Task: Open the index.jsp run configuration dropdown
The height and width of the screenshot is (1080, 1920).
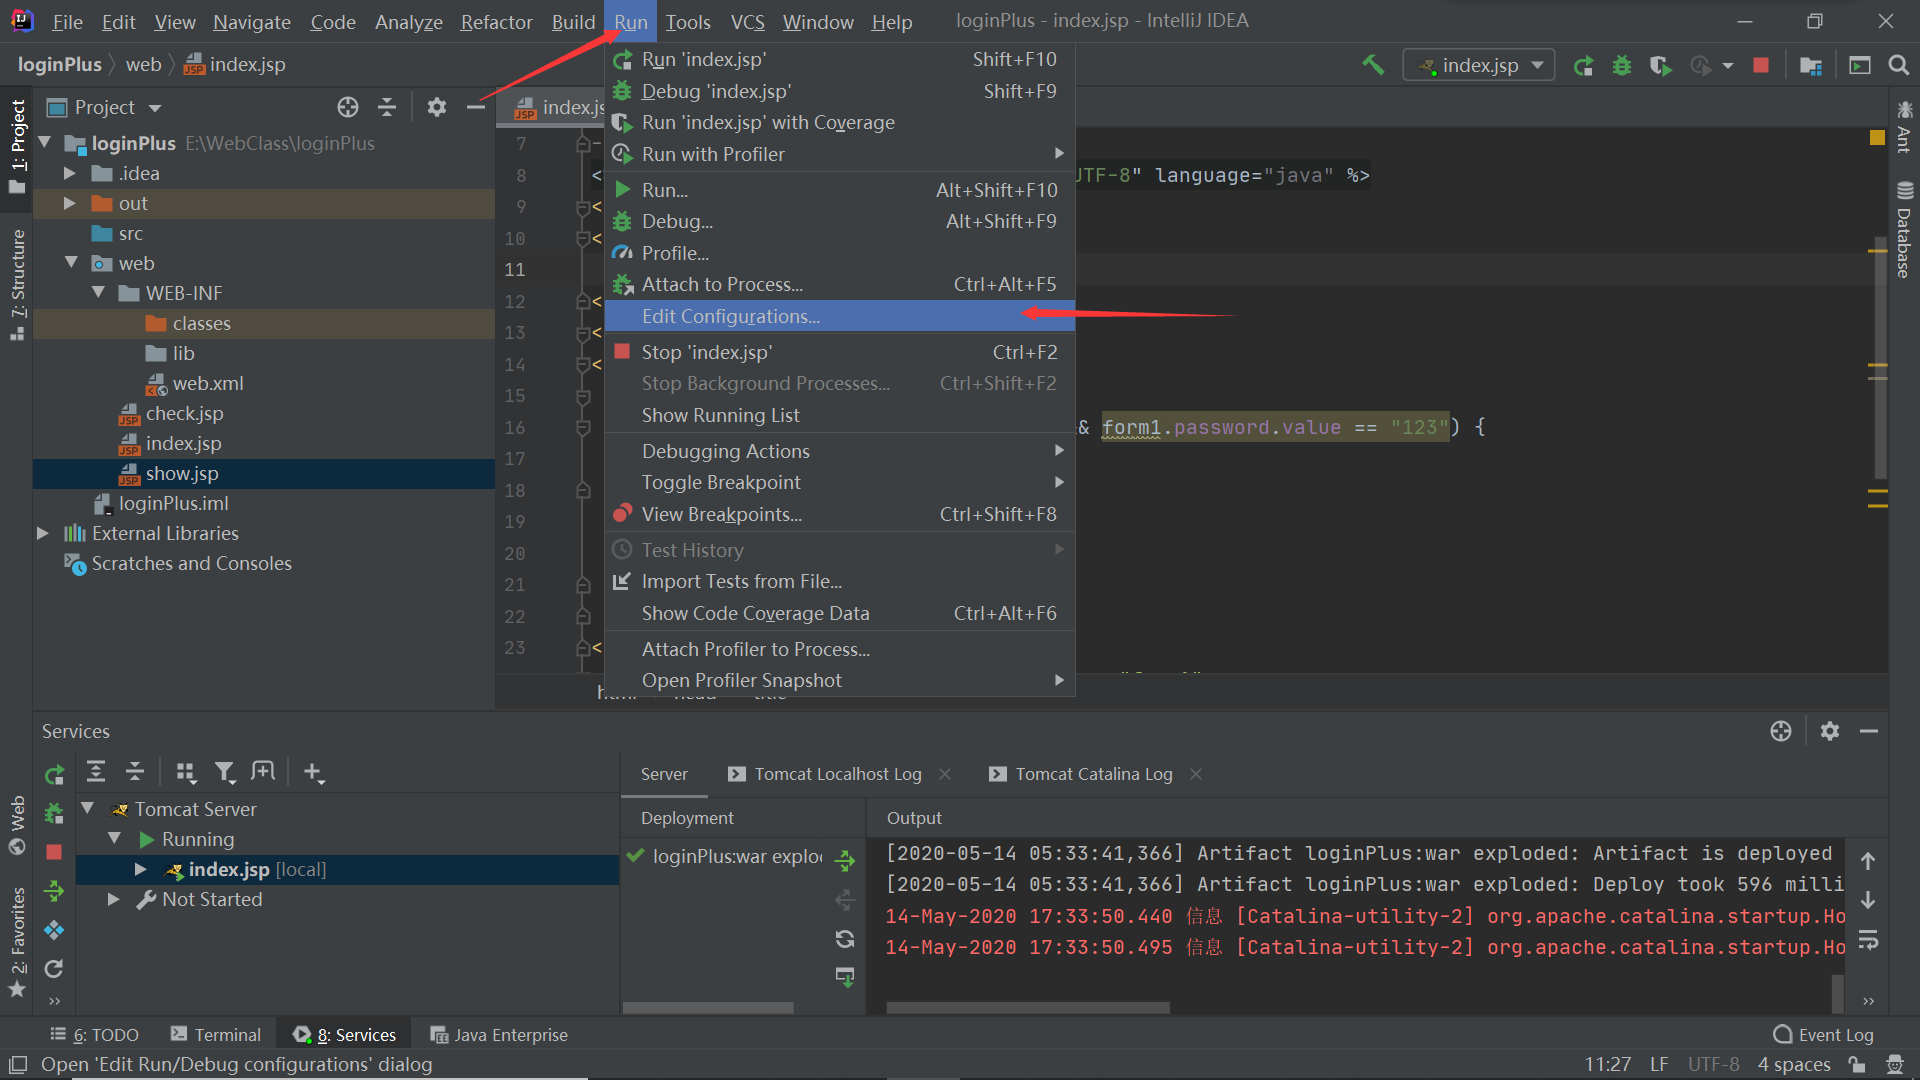Action: pyautogui.click(x=1479, y=65)
